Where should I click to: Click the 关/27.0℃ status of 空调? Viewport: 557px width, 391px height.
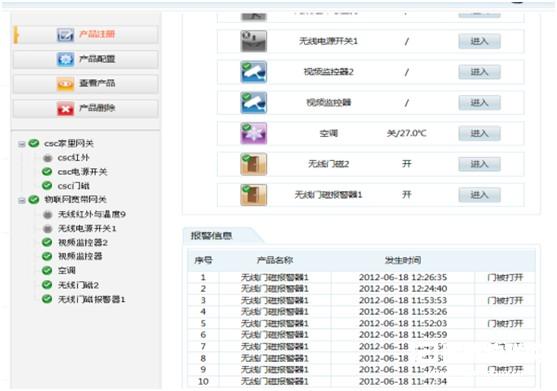[x=406, y=134]
